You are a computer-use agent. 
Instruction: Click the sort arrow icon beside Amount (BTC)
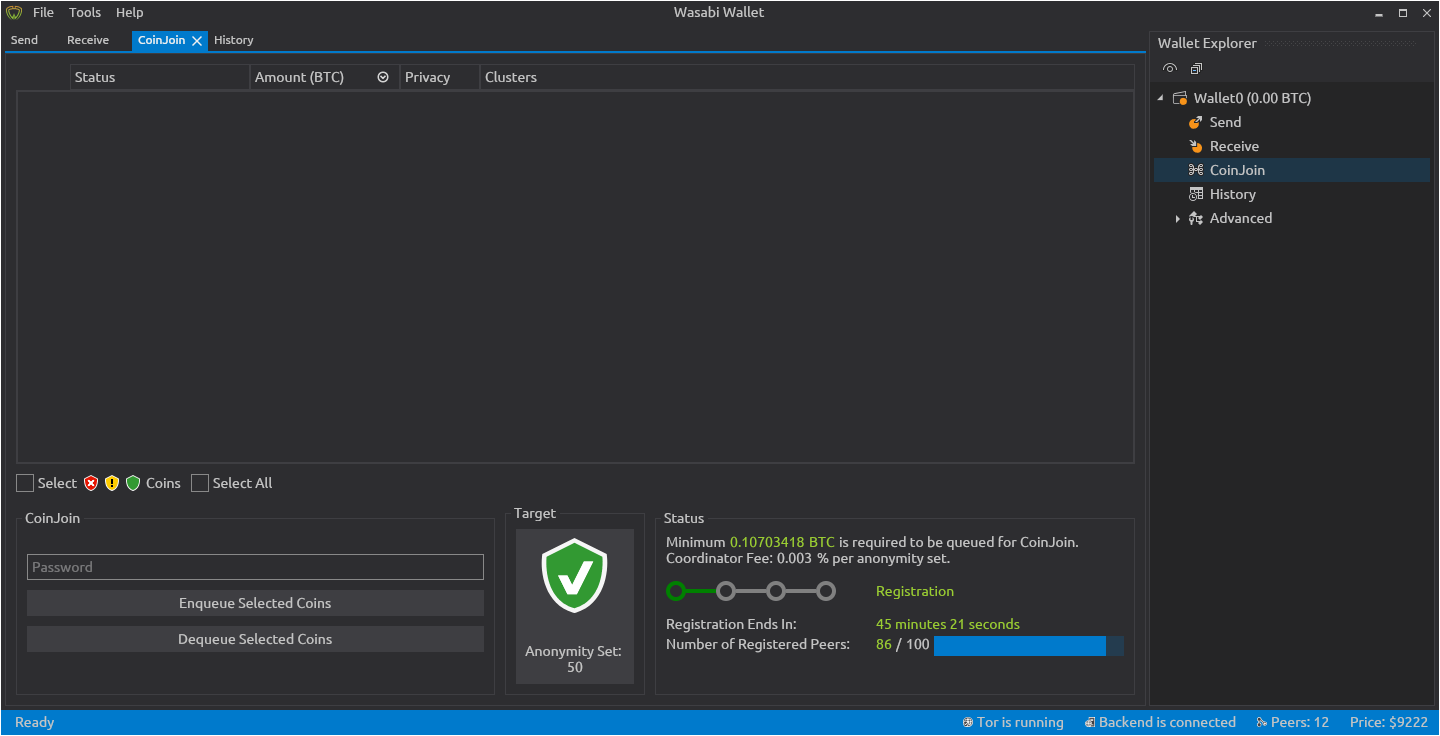[383, 77]
